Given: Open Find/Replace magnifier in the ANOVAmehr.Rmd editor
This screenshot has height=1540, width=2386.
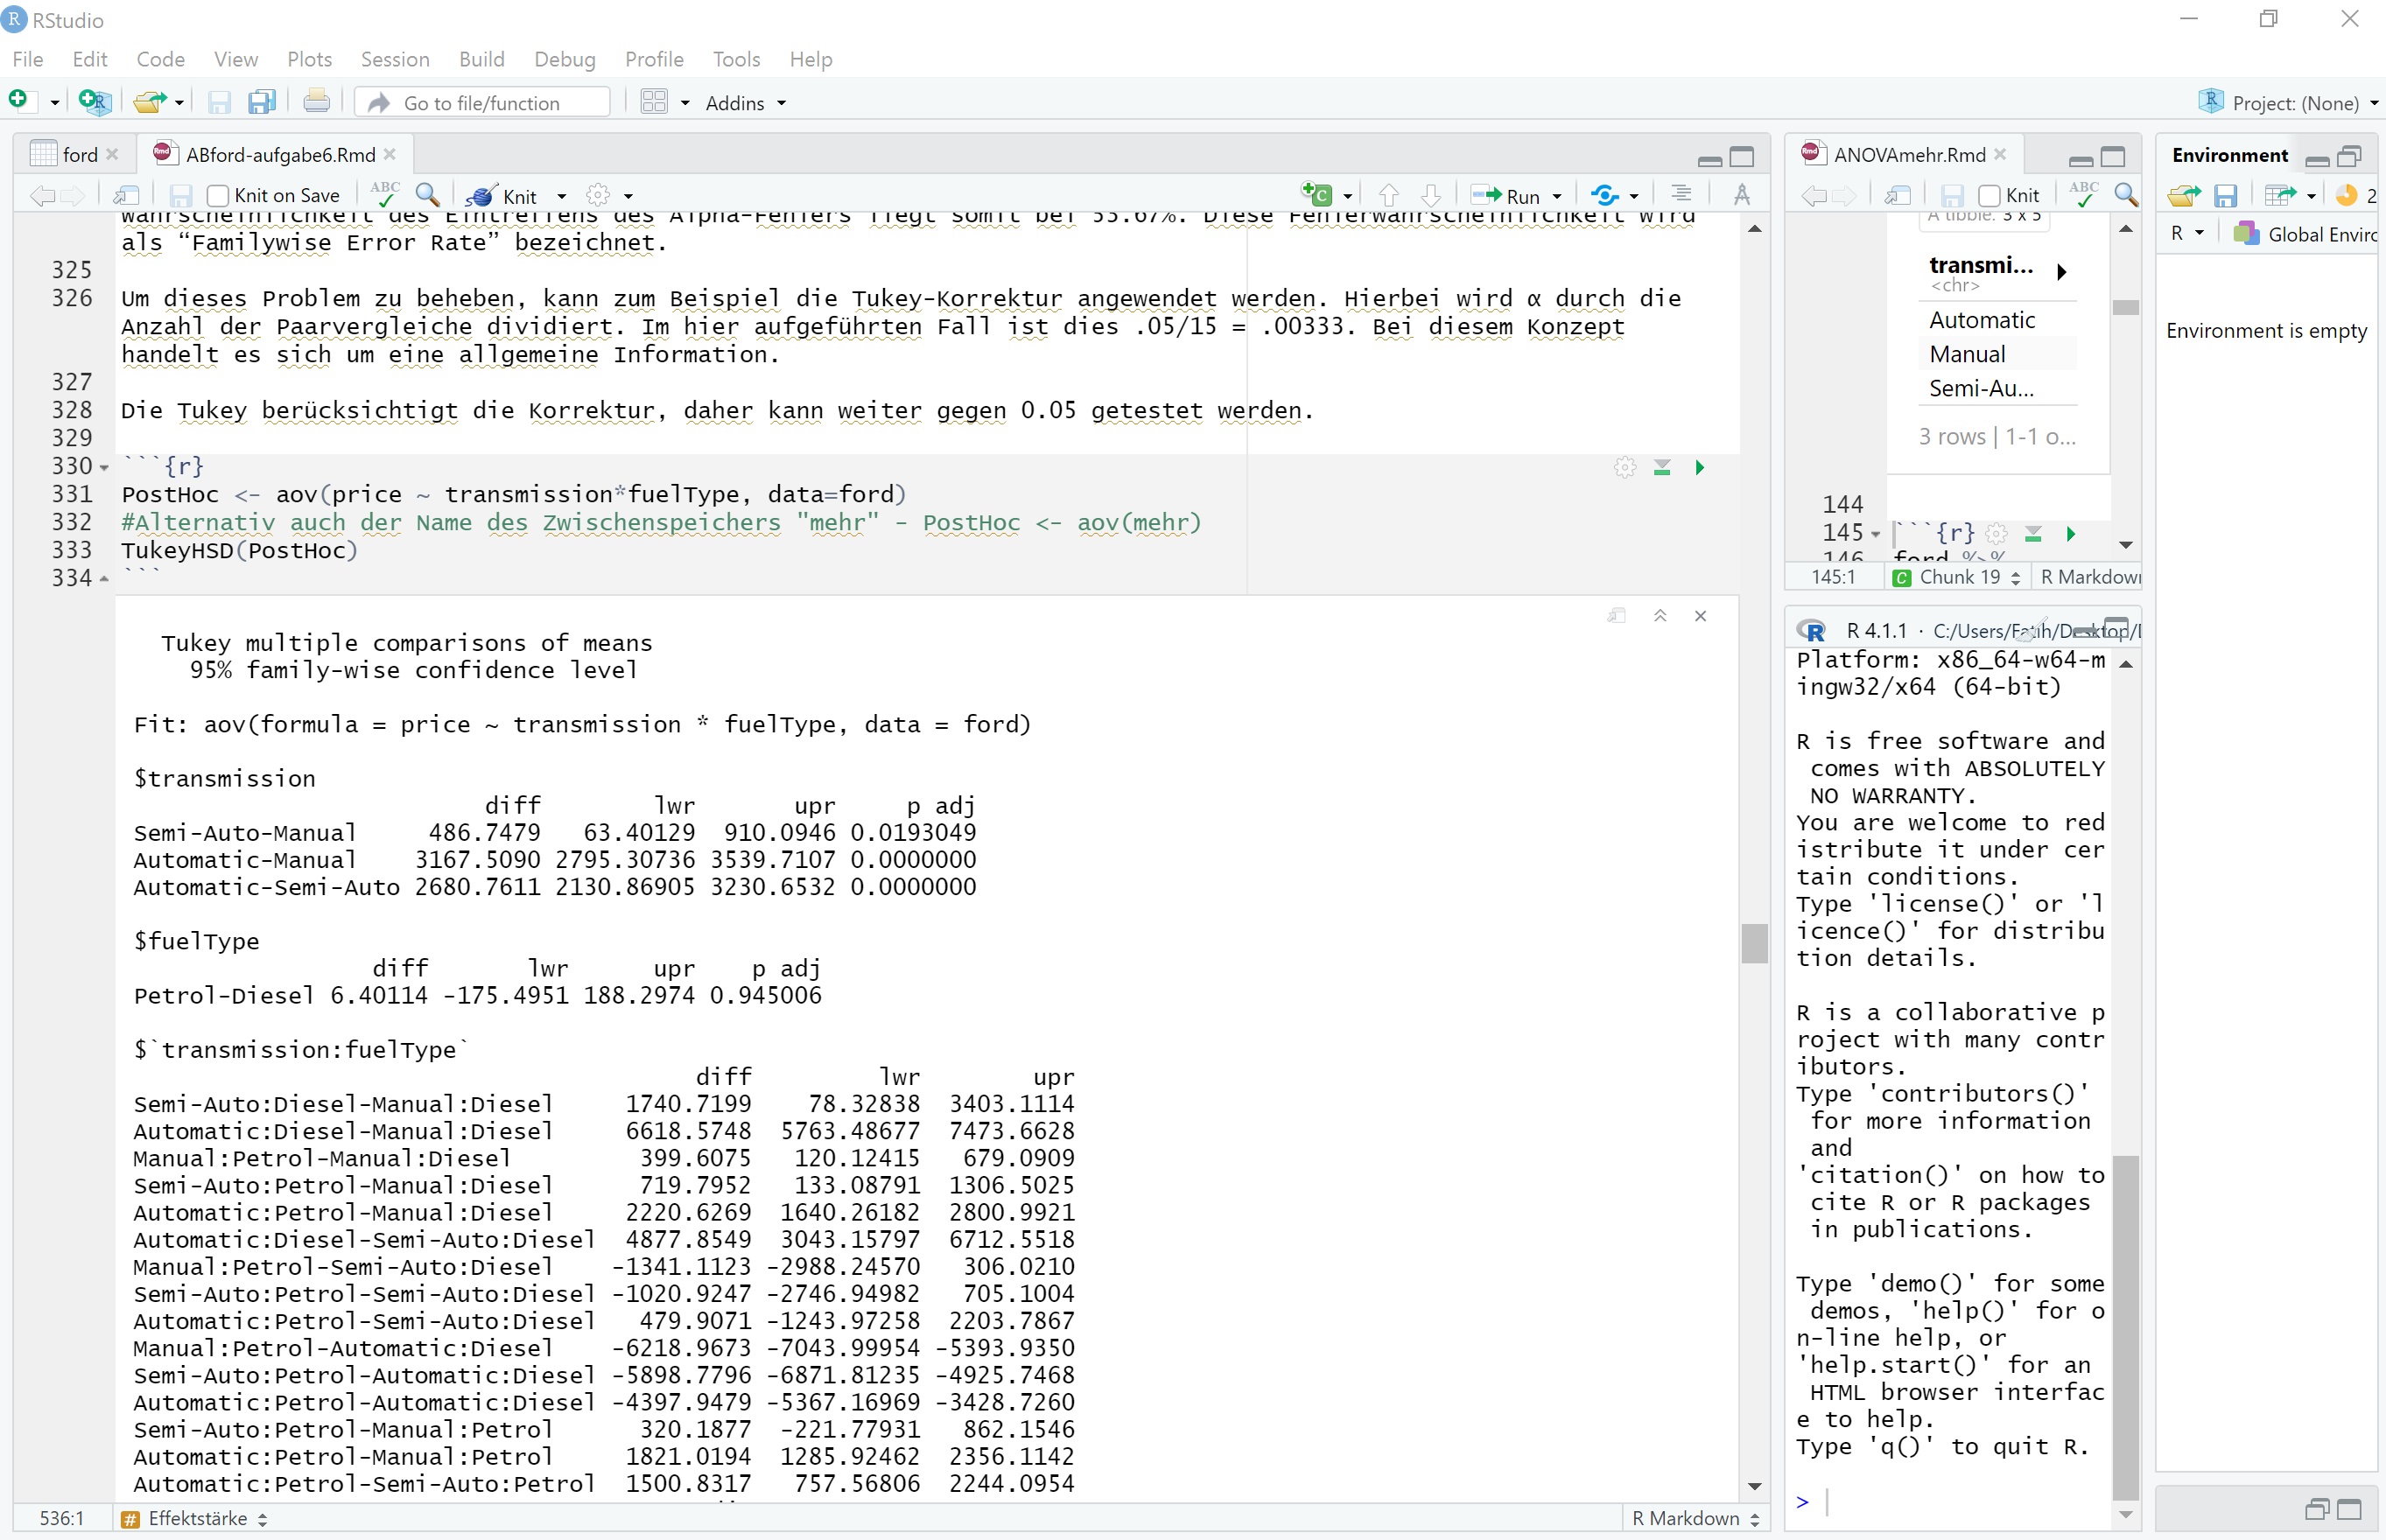Looking at the screenshot, I should [2127, 195].
